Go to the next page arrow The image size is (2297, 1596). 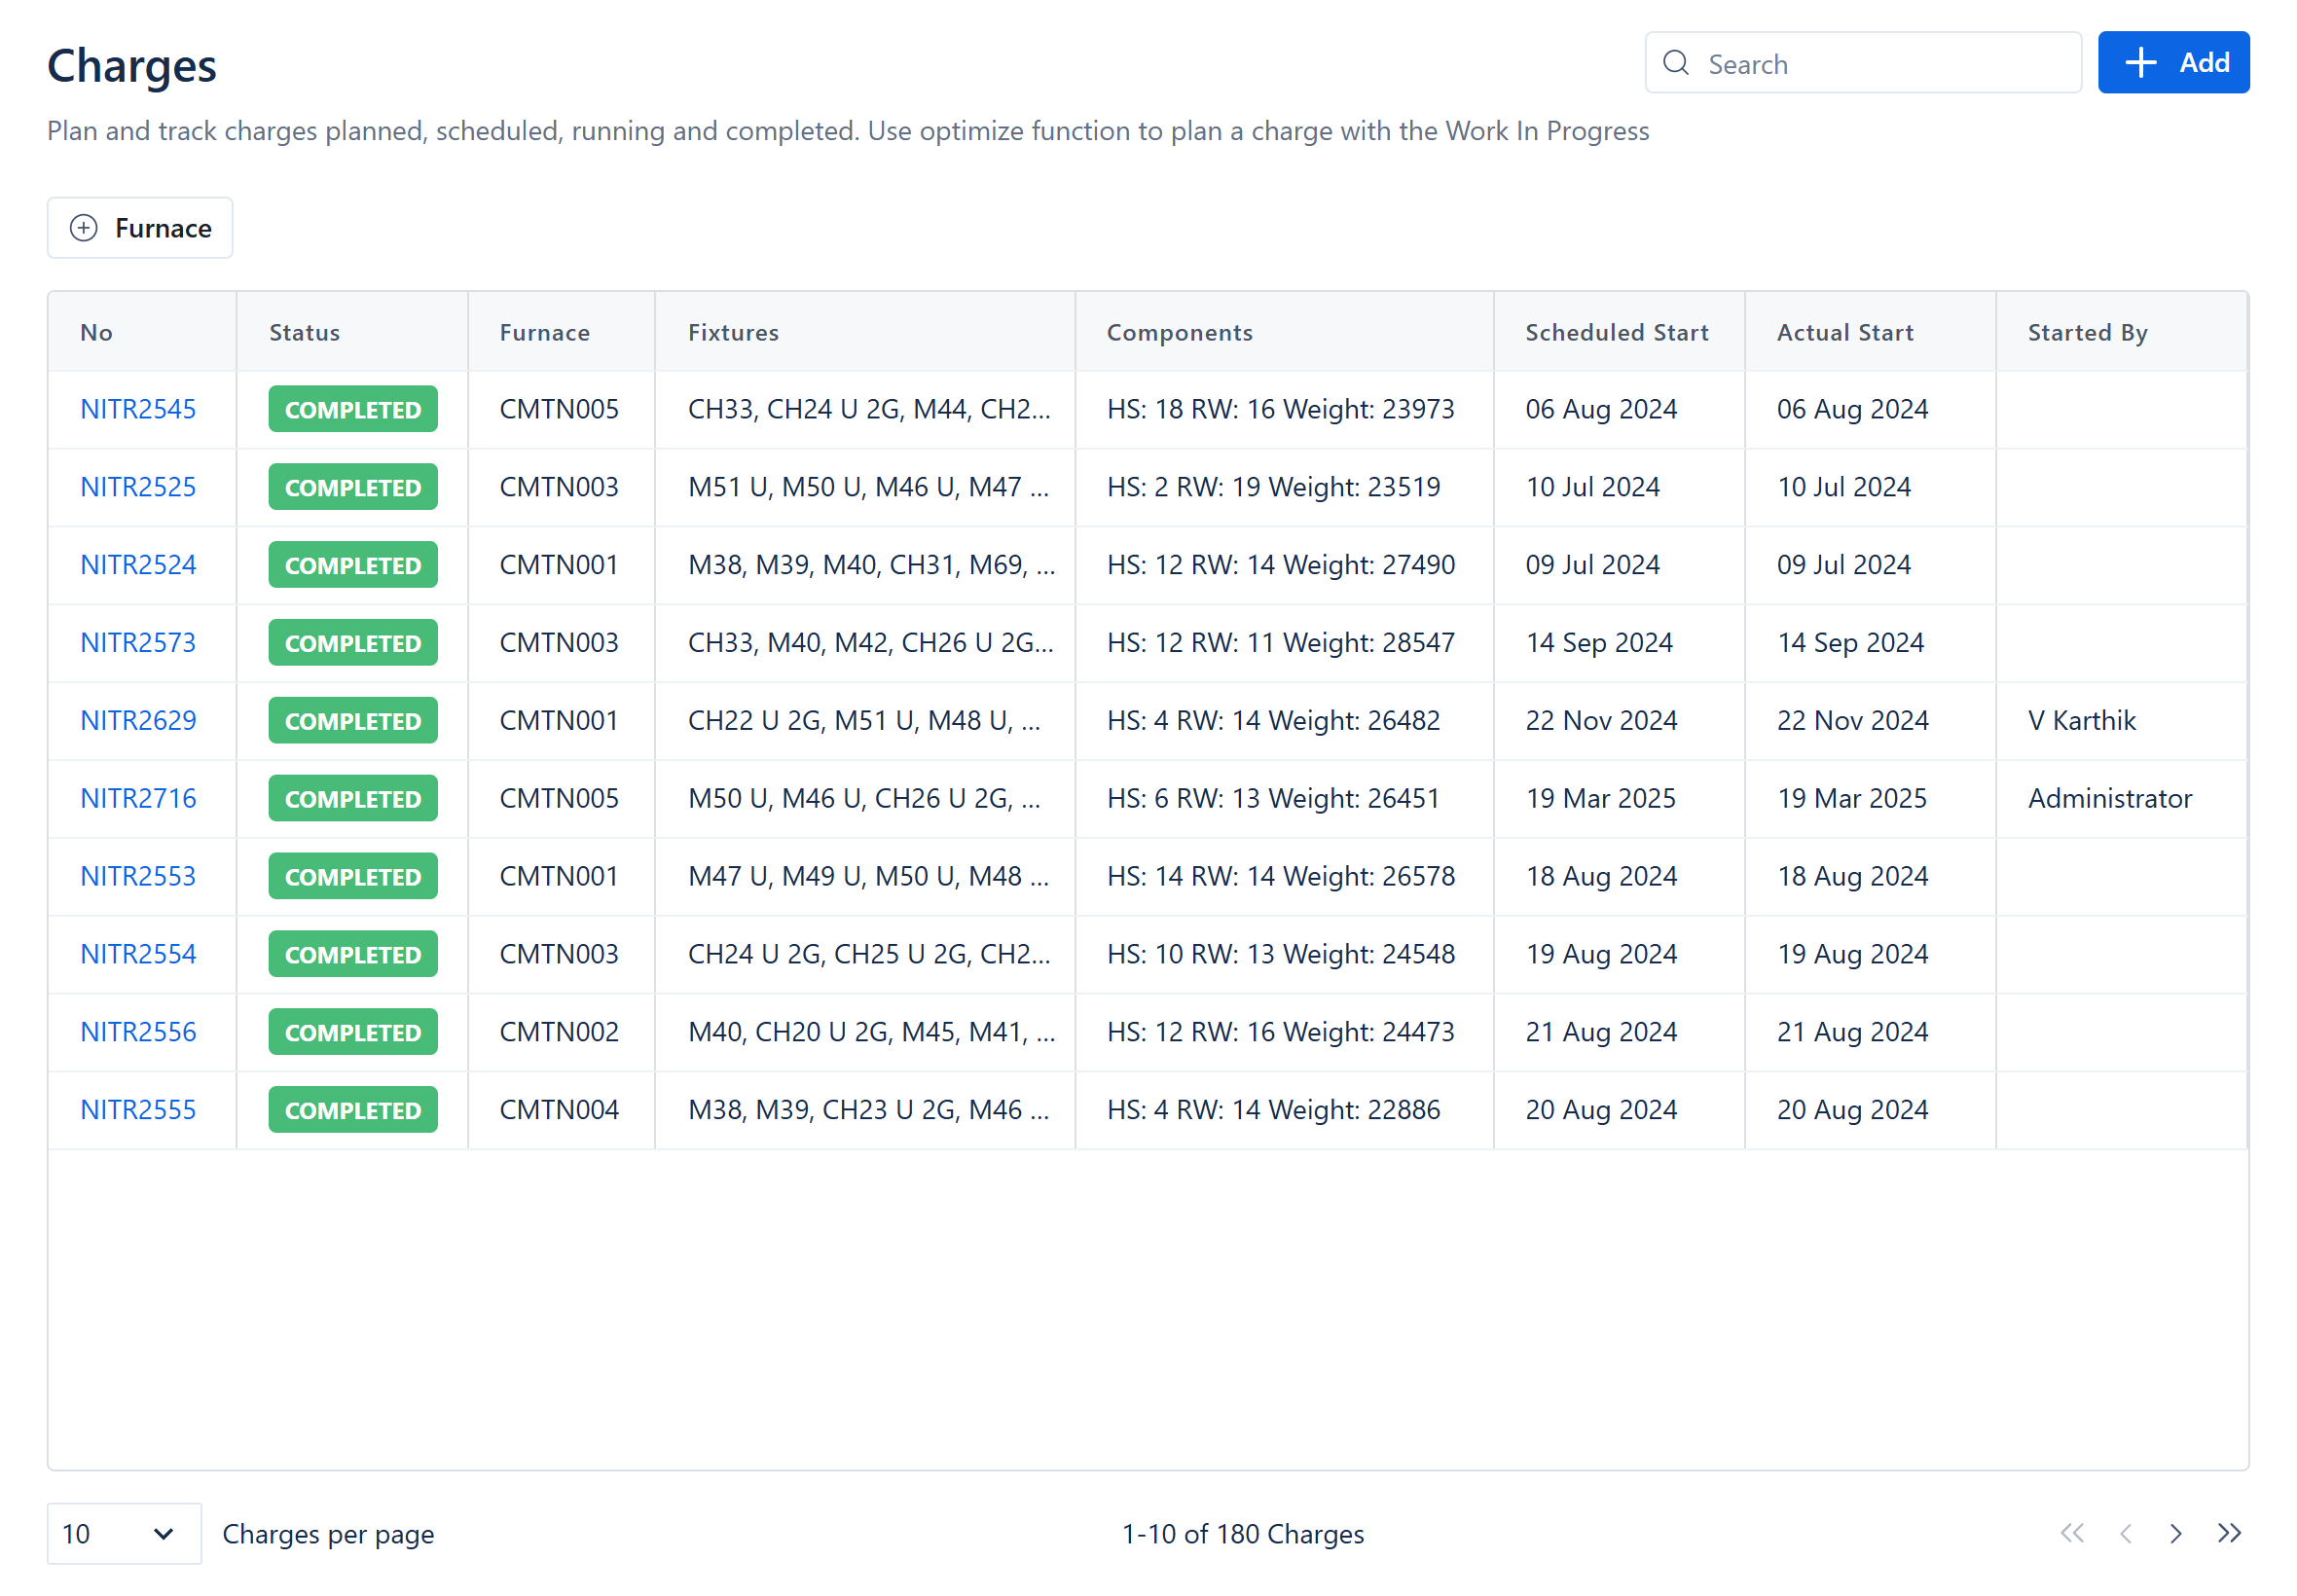point(2175,1533)
